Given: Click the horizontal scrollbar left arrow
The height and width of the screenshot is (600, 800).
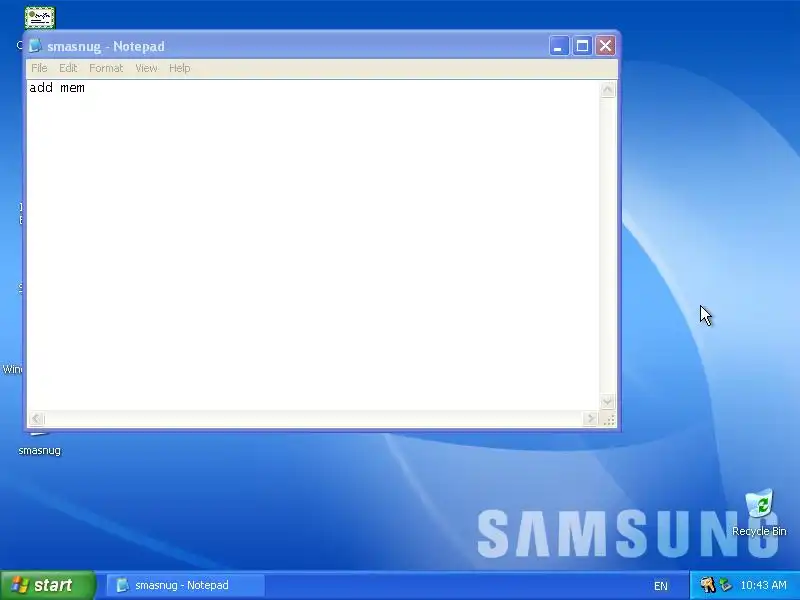Looking at the screenshot, I should pyautogui.click(x=36, y=419).
